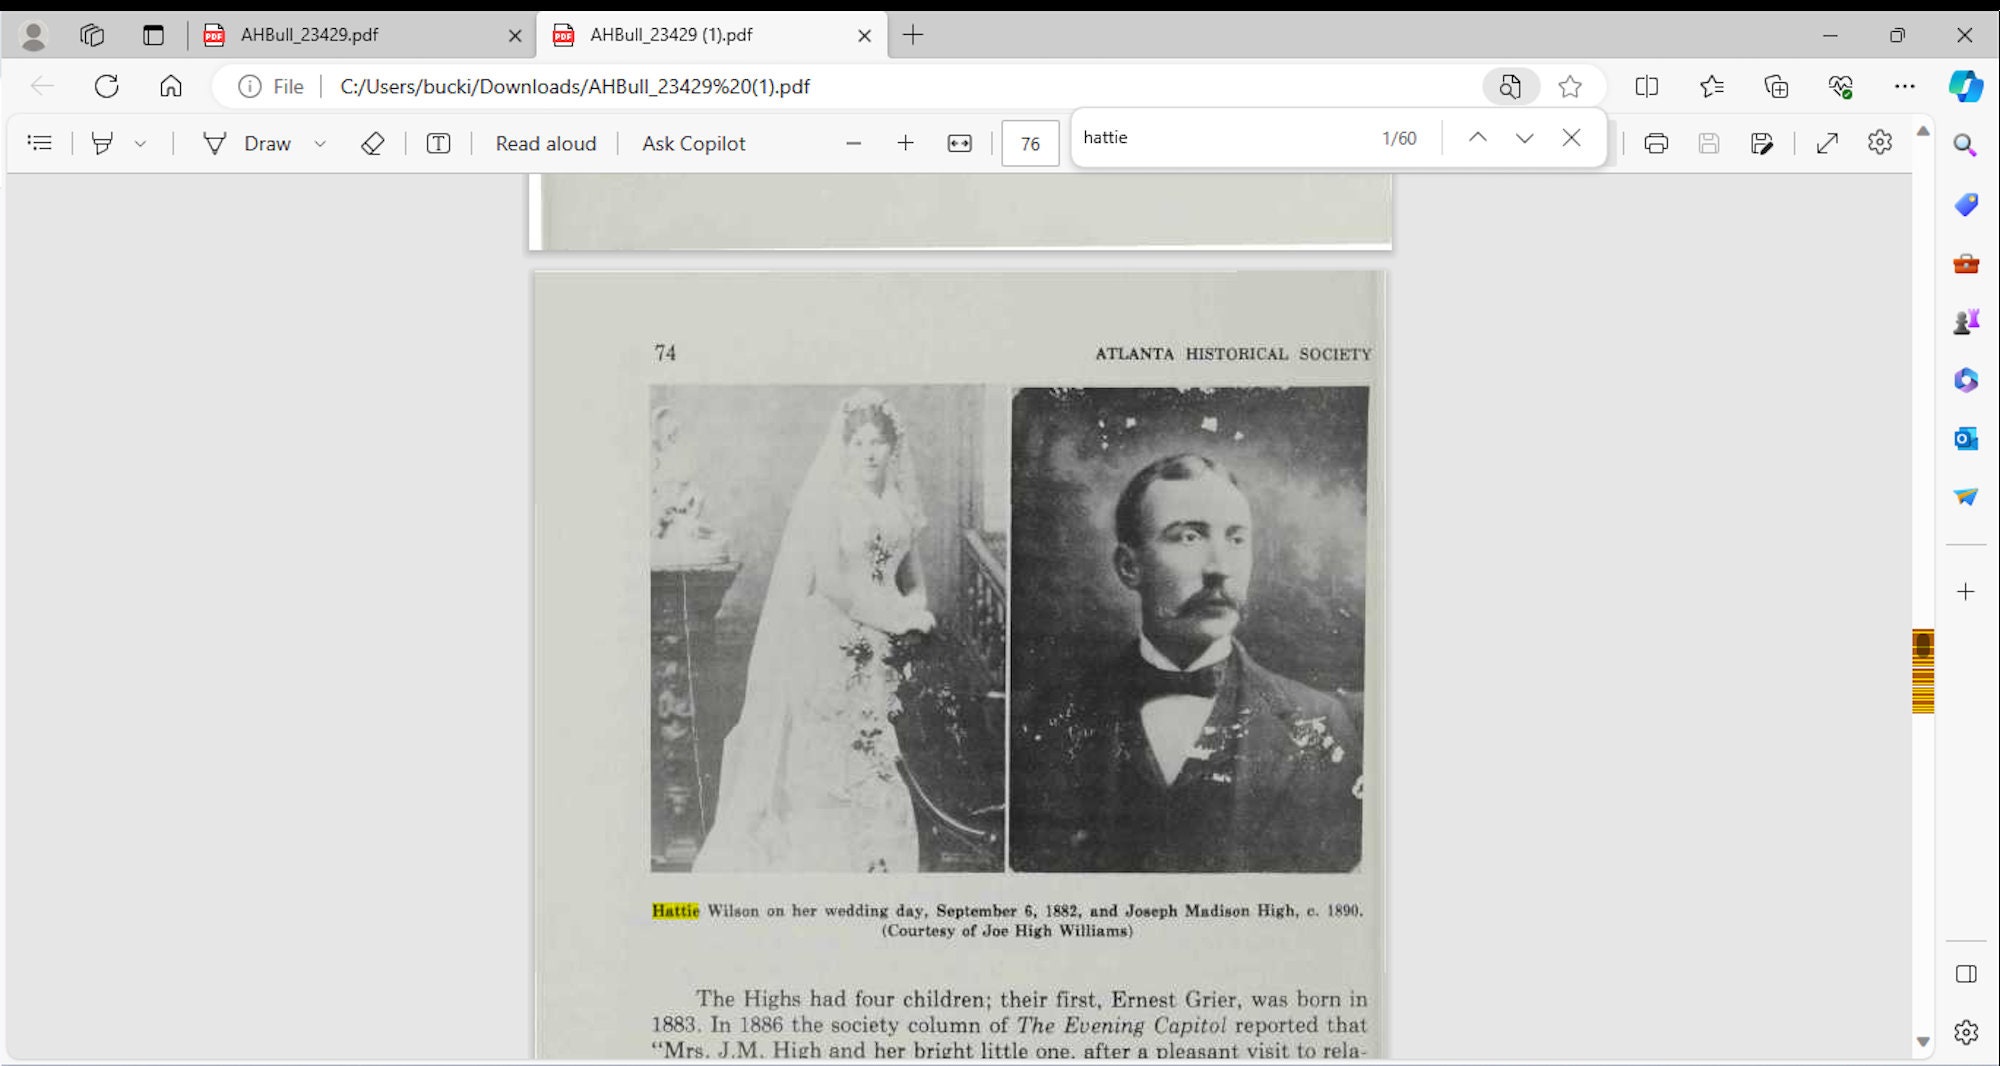The width and height of the screenshot is (2000, 1066).
Task: Customize sidebar with plus button
Action: click(x=1966, y=592)
